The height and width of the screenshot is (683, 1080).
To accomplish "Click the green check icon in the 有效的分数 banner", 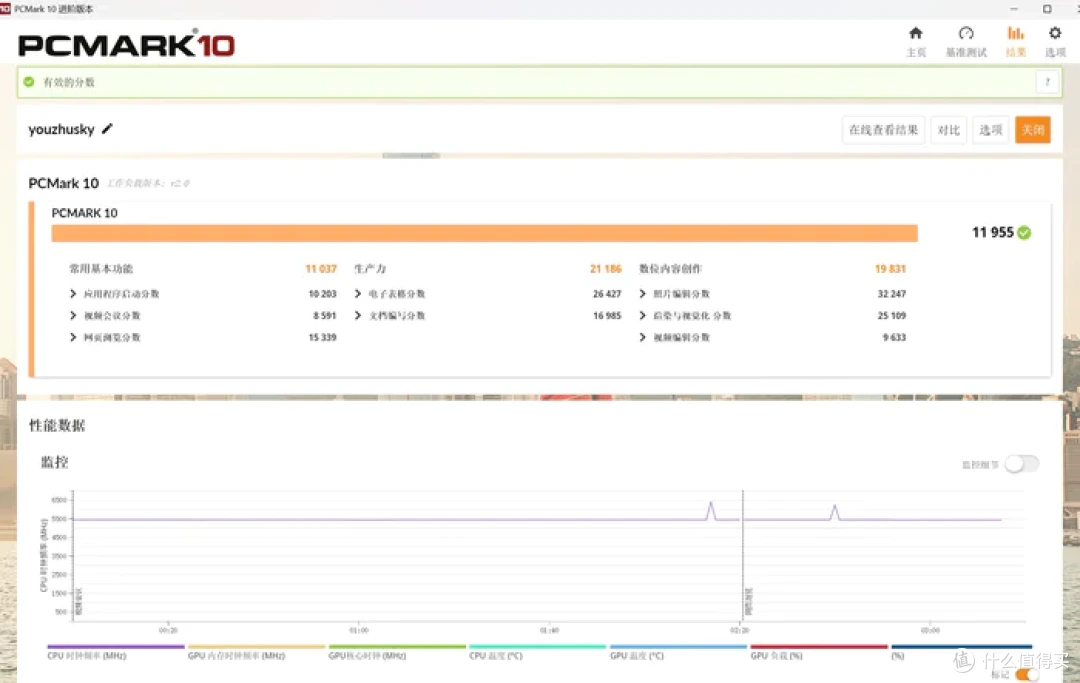I will pos(29,82).
